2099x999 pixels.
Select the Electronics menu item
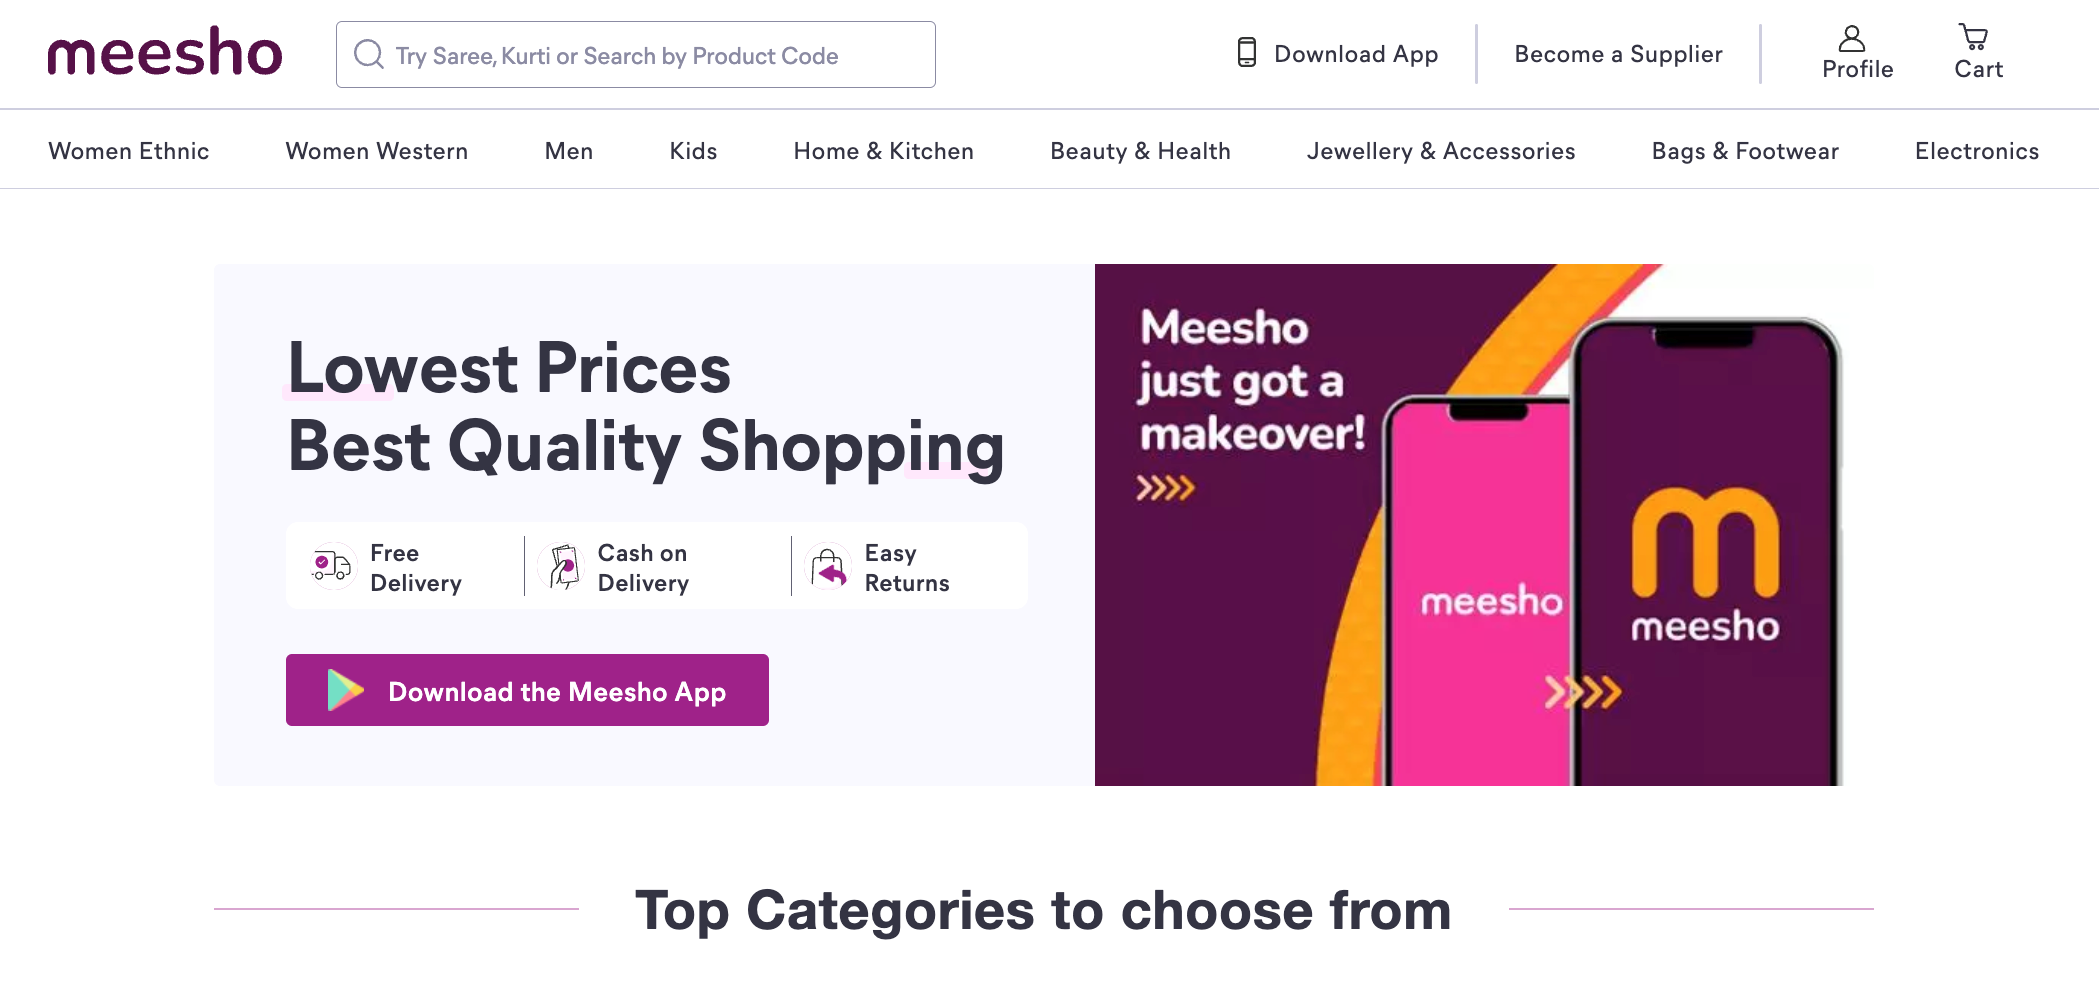point(1976,151)
